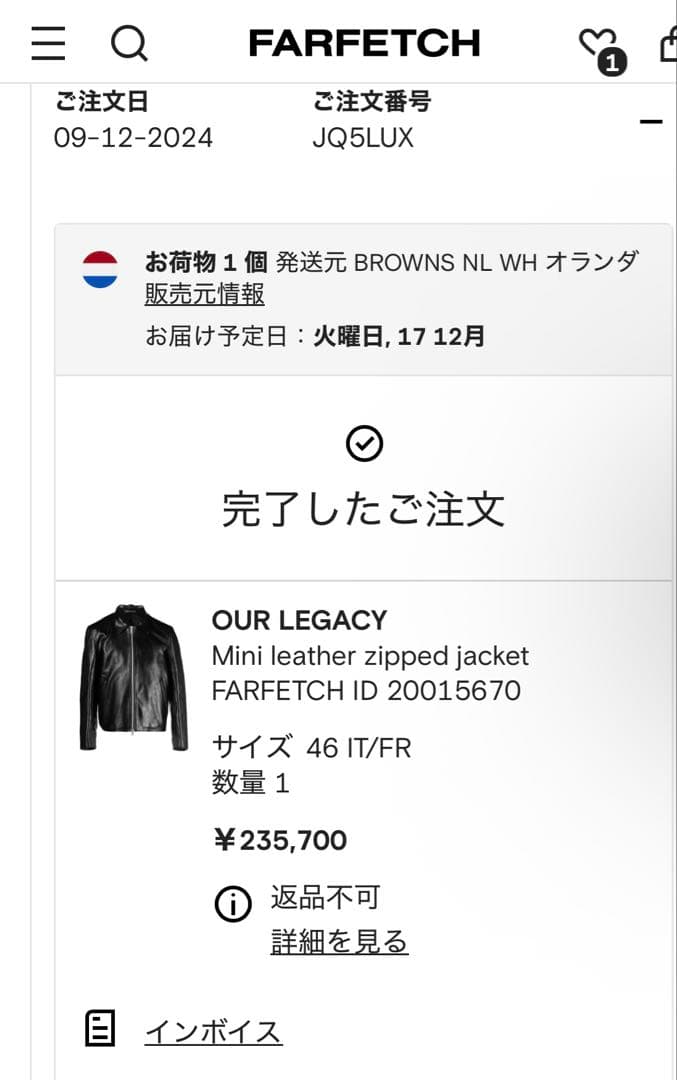Click the completed order checkmark icon
The height and width of the screenshot is (1080, 677).
[x=366, y=442]
